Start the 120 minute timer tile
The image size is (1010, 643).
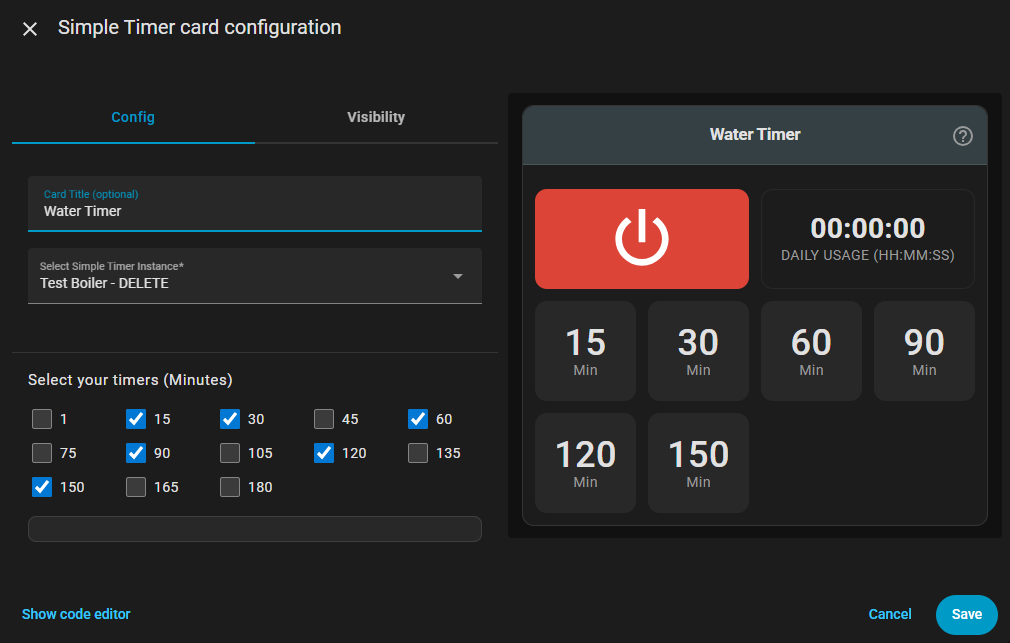(585, 463)
